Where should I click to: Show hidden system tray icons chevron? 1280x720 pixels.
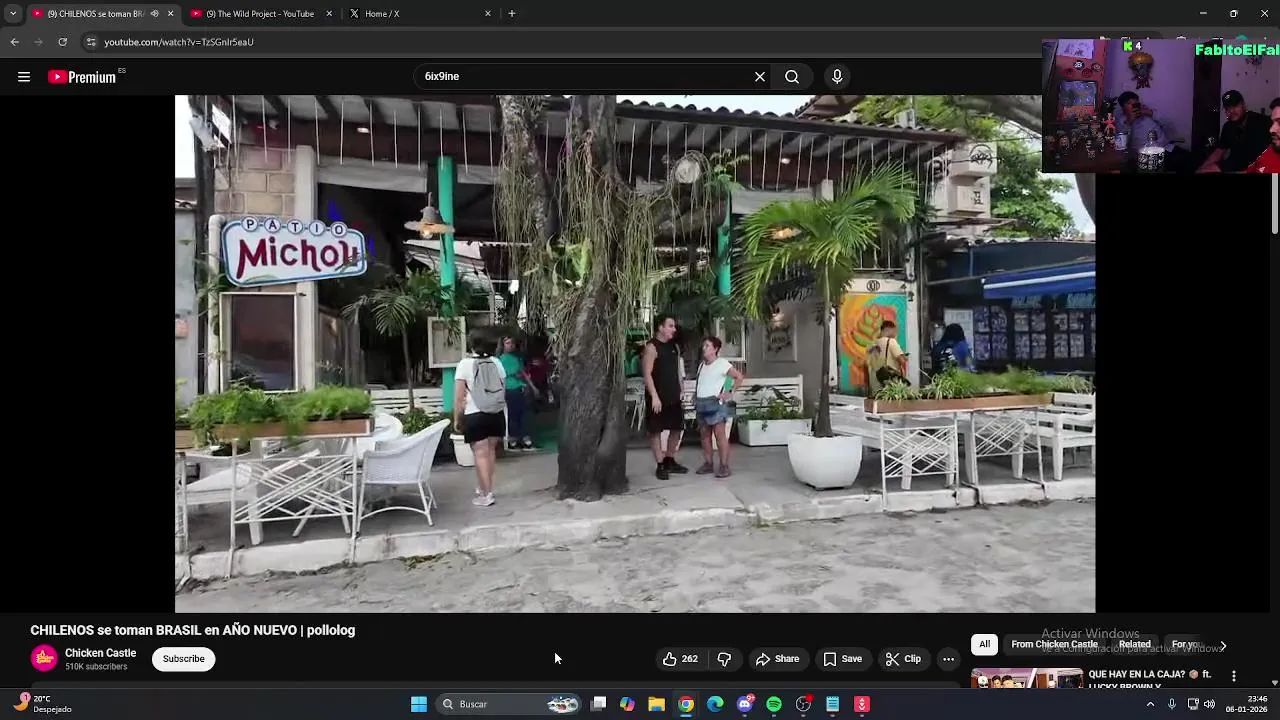(x=1150, y=704)
